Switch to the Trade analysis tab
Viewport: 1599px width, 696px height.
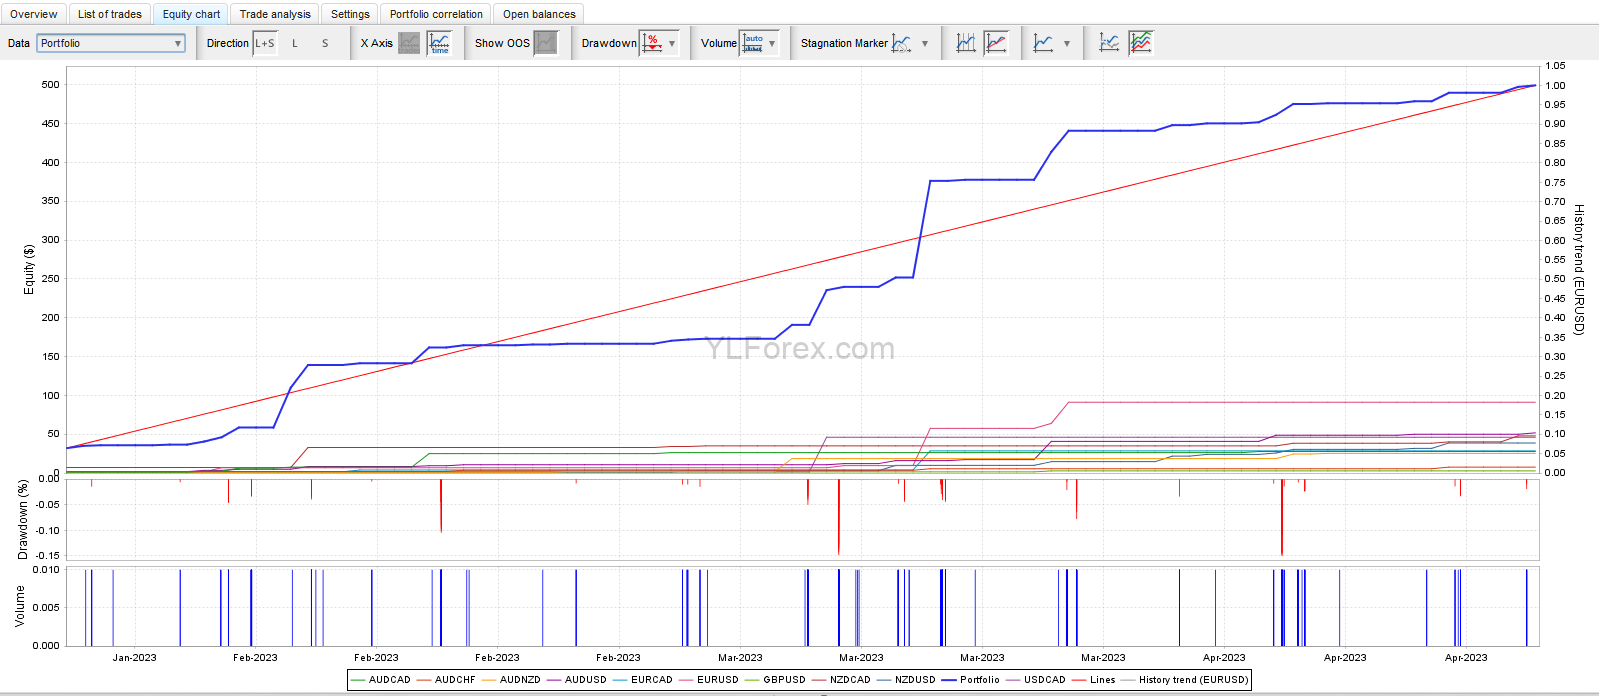[x=275, y=14]
